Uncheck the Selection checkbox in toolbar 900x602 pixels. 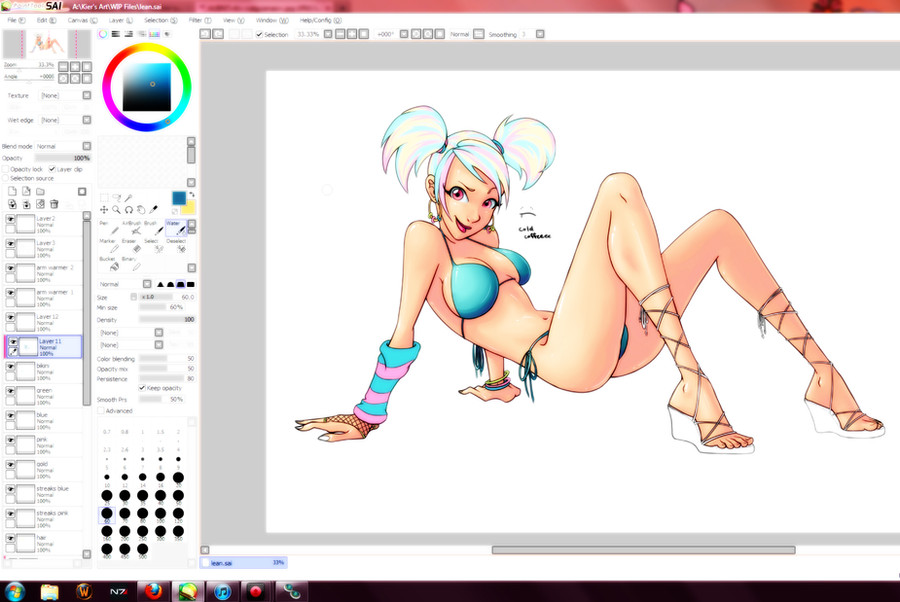[x=259, y=34]
